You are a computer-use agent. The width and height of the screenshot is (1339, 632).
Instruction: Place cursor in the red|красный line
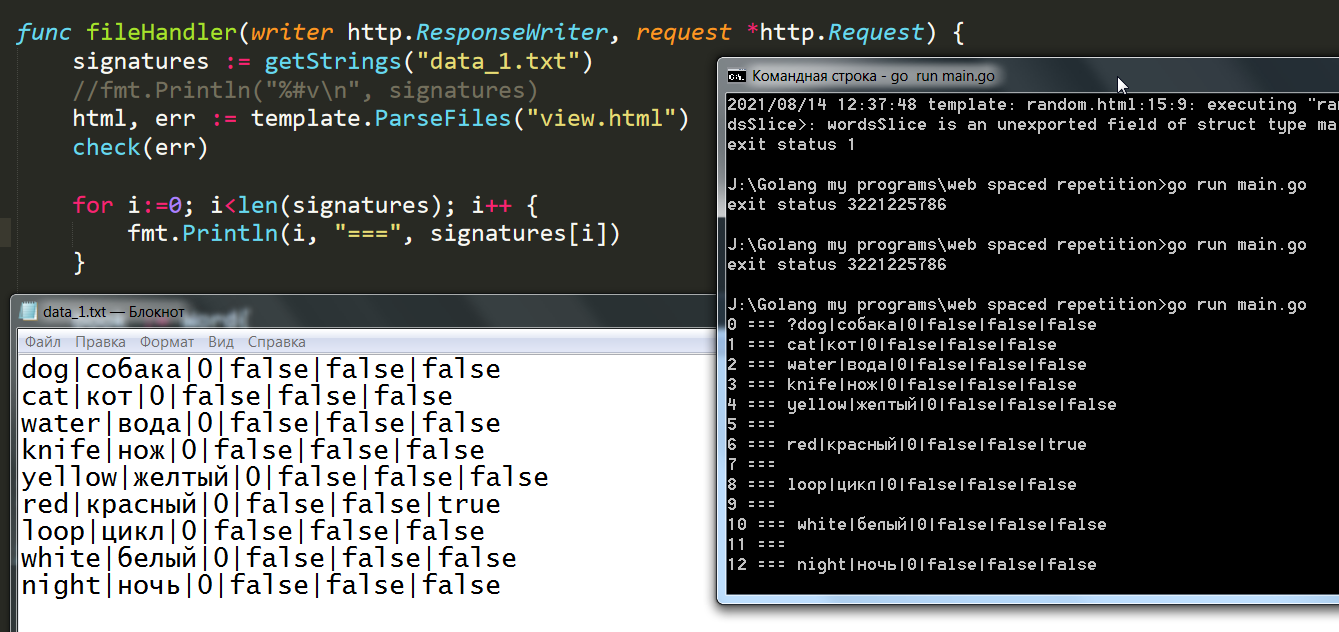pyautogui.click(x=260, y=504)
